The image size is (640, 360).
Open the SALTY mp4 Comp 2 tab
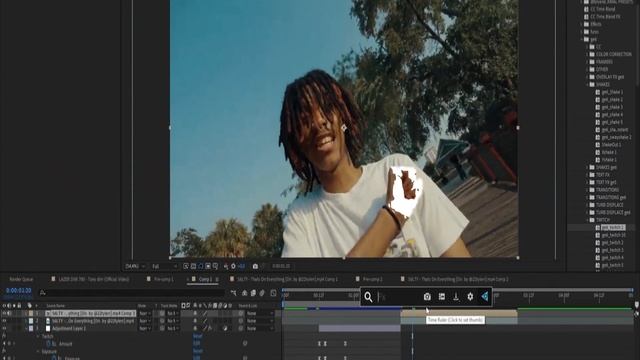457,280
